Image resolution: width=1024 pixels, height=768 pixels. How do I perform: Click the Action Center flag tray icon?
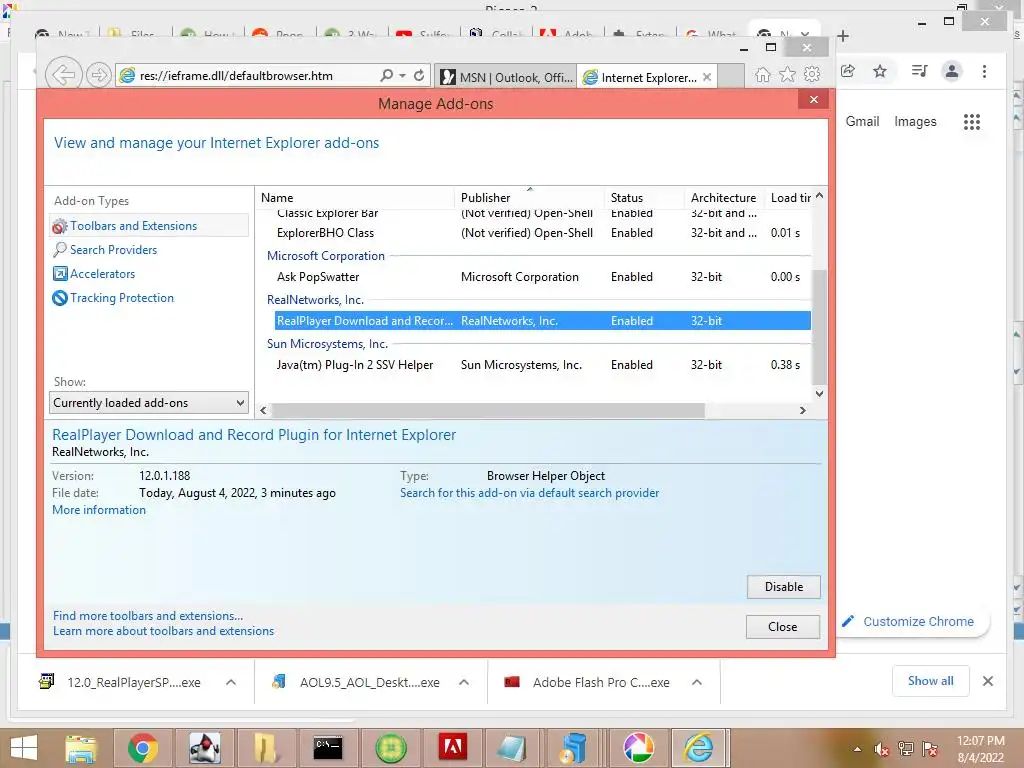tap(930, 749)
